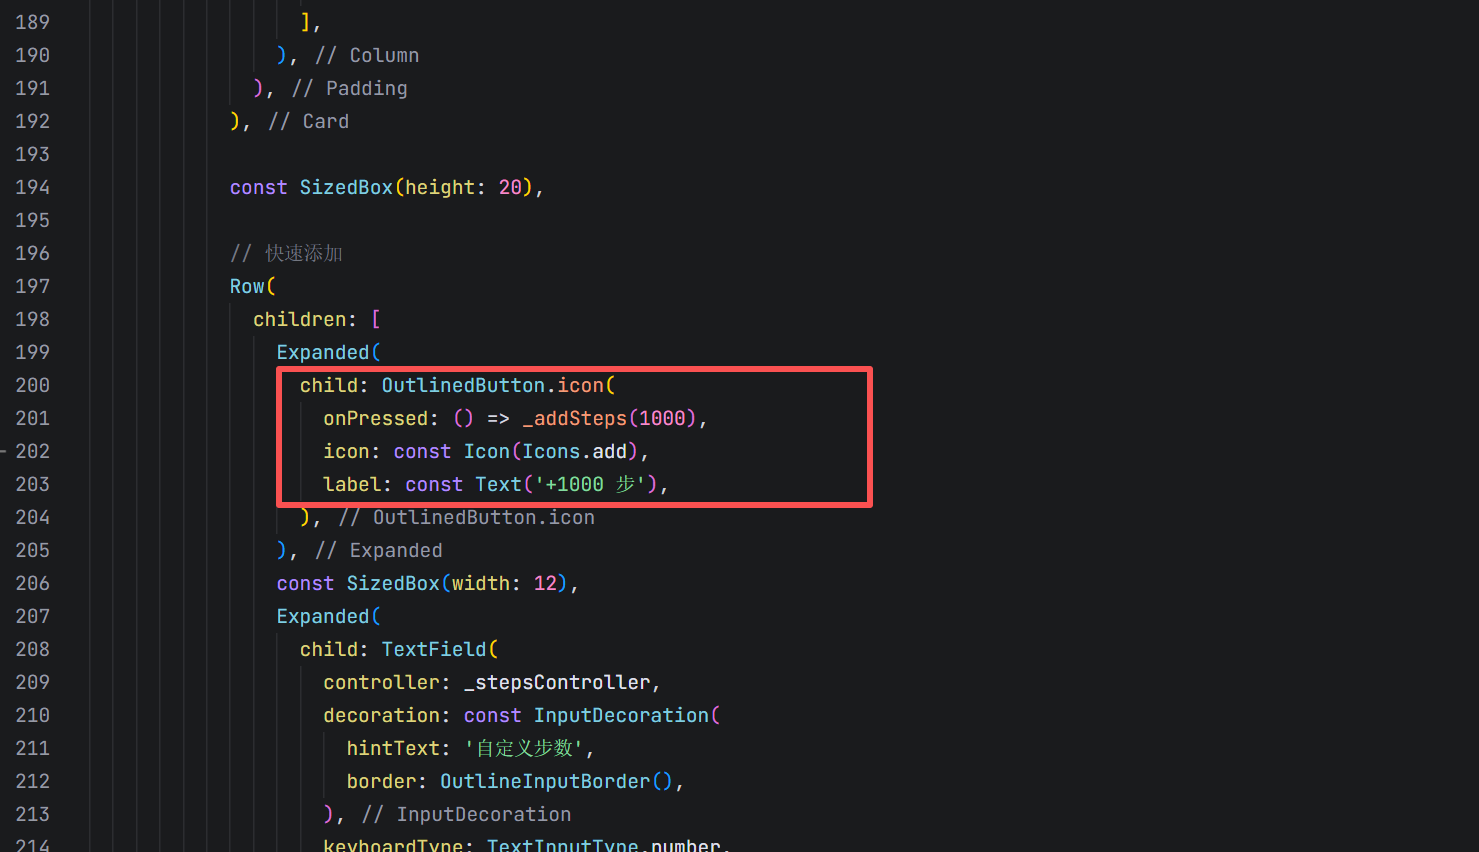Image resolution: width=1479 pixels, height=852 pixels.
Task: Click the 'hintText:' property name
Action: [x=399, y=748]
